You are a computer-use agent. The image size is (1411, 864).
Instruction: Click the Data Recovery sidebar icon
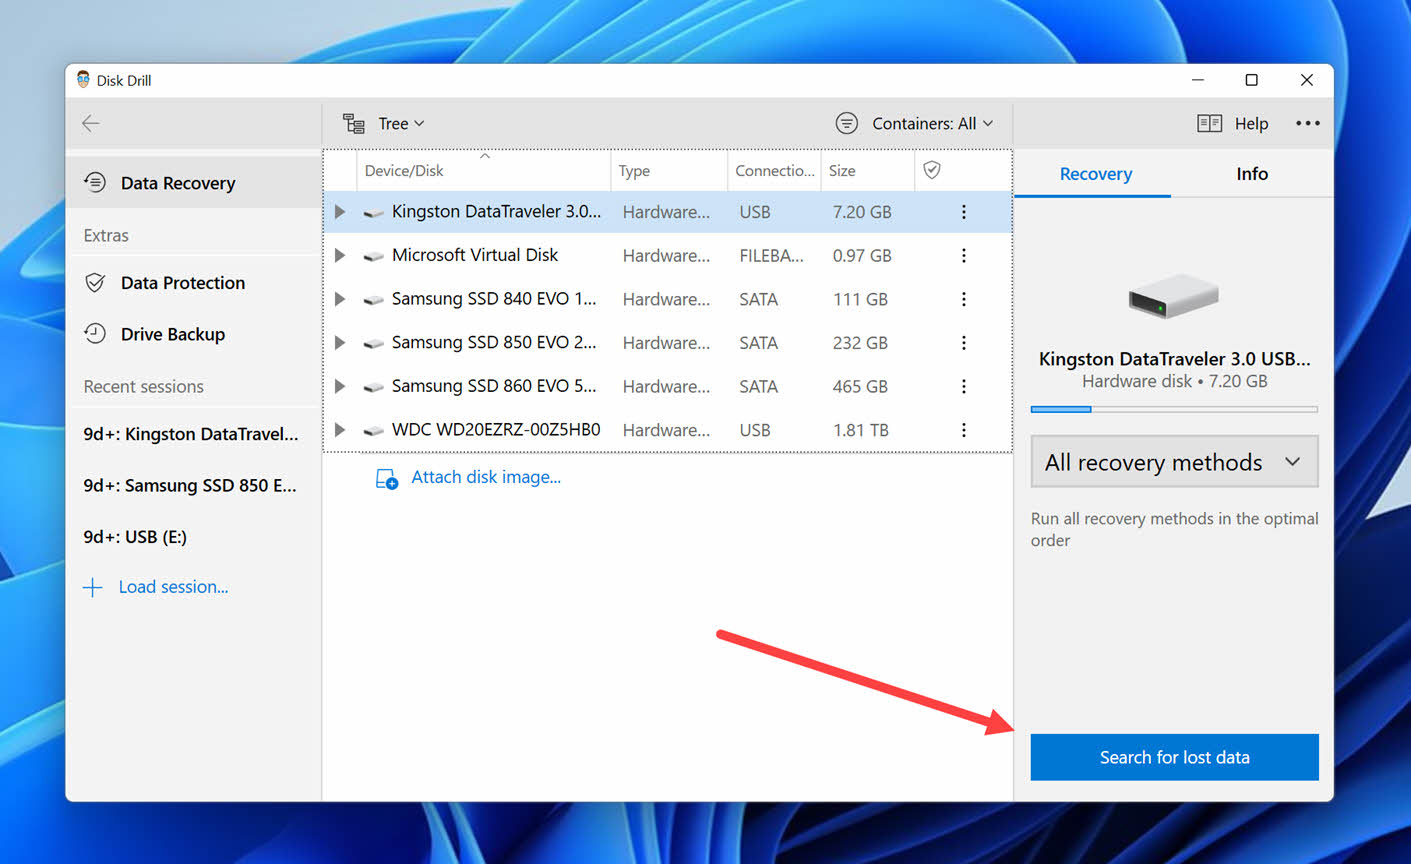pyautogui.click(x=95, y=182)
